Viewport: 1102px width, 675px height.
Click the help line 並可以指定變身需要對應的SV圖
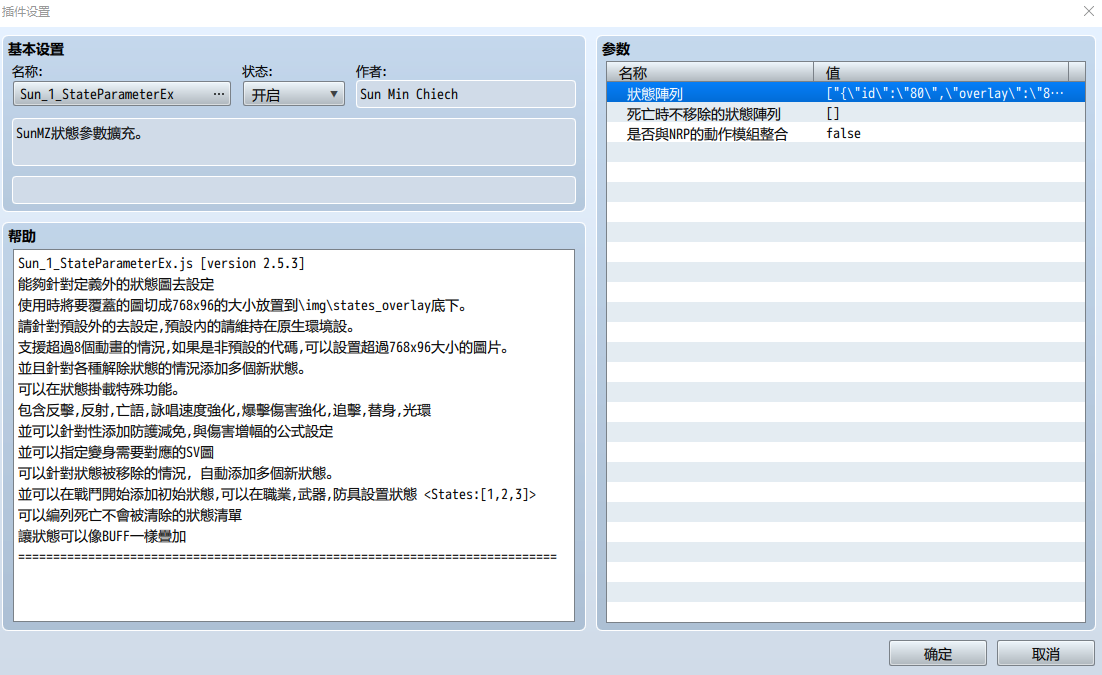coord(116,452)
